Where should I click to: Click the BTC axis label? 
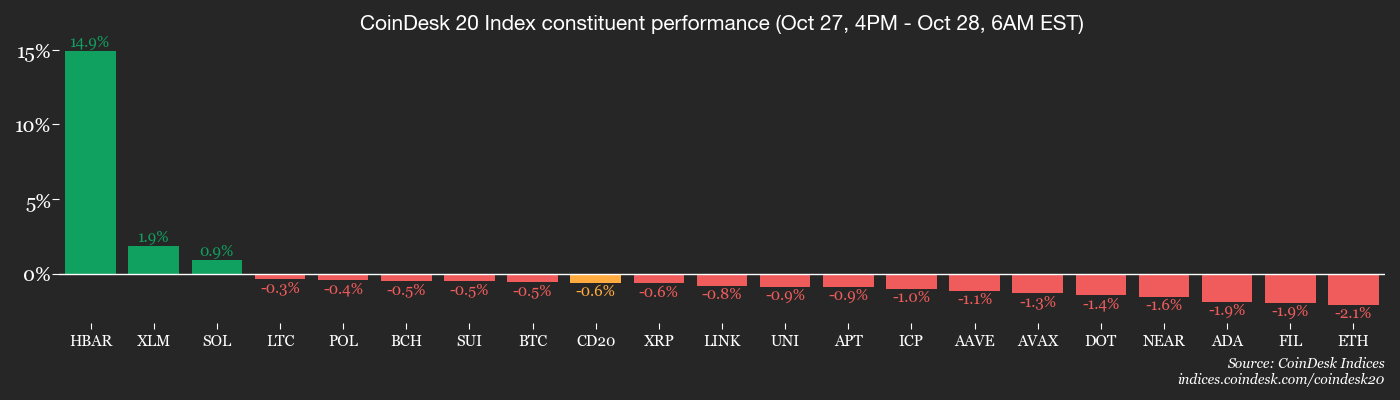click(533, 341)
